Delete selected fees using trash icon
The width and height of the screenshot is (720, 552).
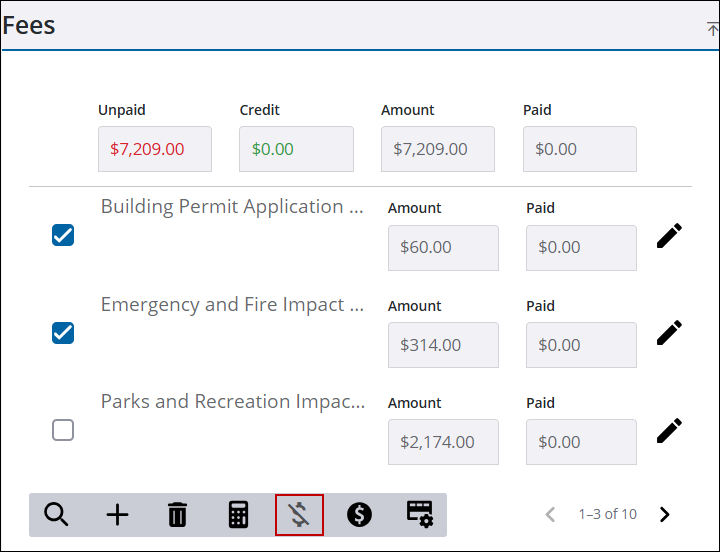tap(177, 515)
